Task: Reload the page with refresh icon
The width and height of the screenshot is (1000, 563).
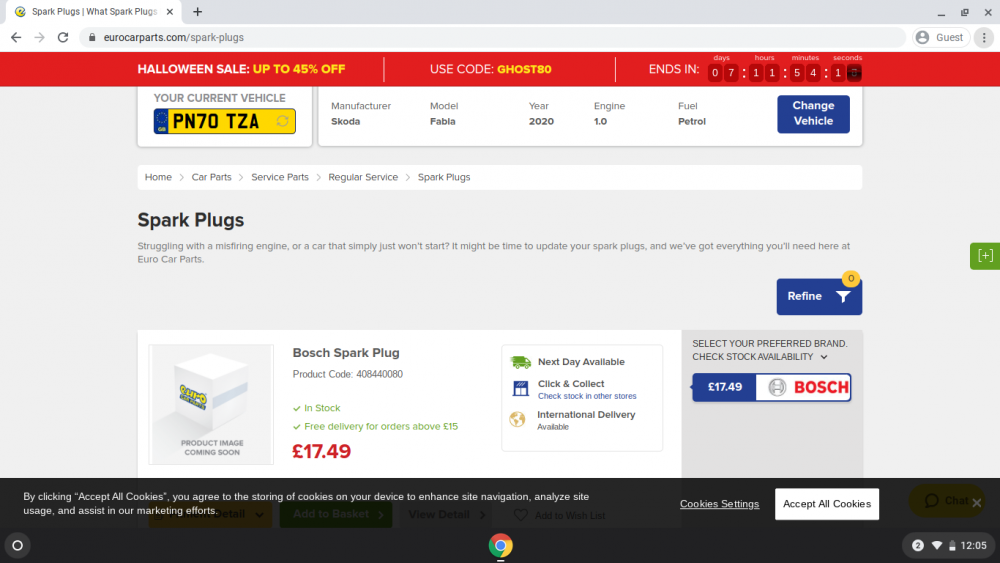Action: (x=62, y=38)
